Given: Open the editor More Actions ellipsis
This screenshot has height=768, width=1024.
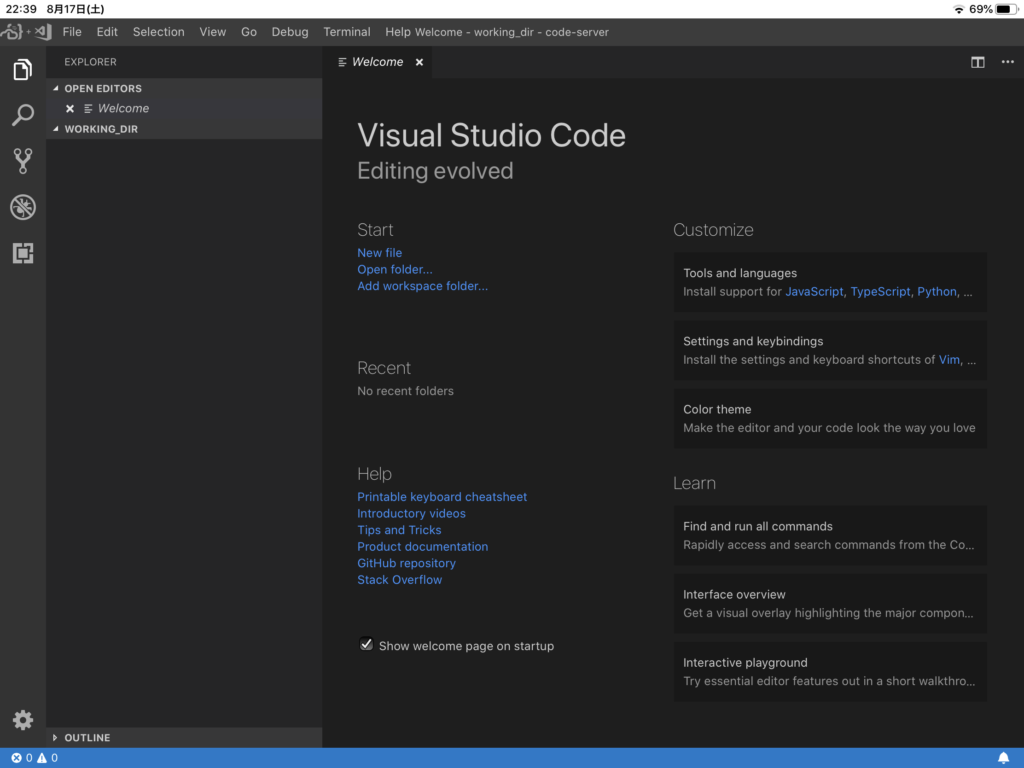Looking at the screenshot, I should 1008,62.
